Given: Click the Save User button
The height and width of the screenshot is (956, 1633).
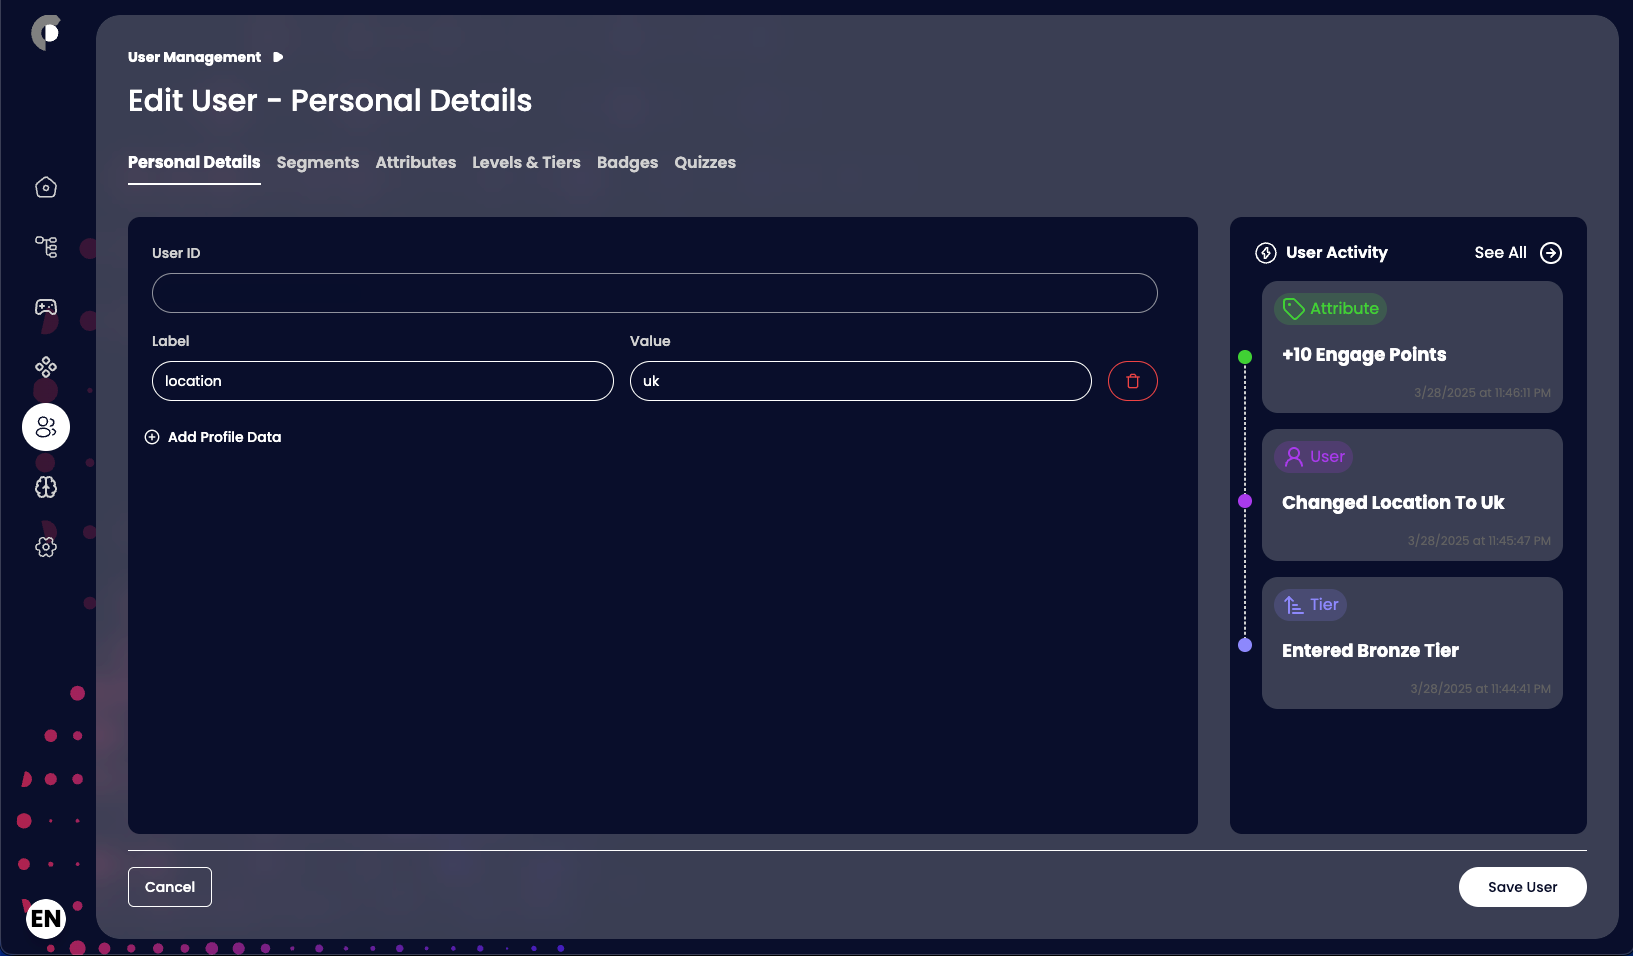Looking at the screenshot, I should click(x=1522, y=887).
